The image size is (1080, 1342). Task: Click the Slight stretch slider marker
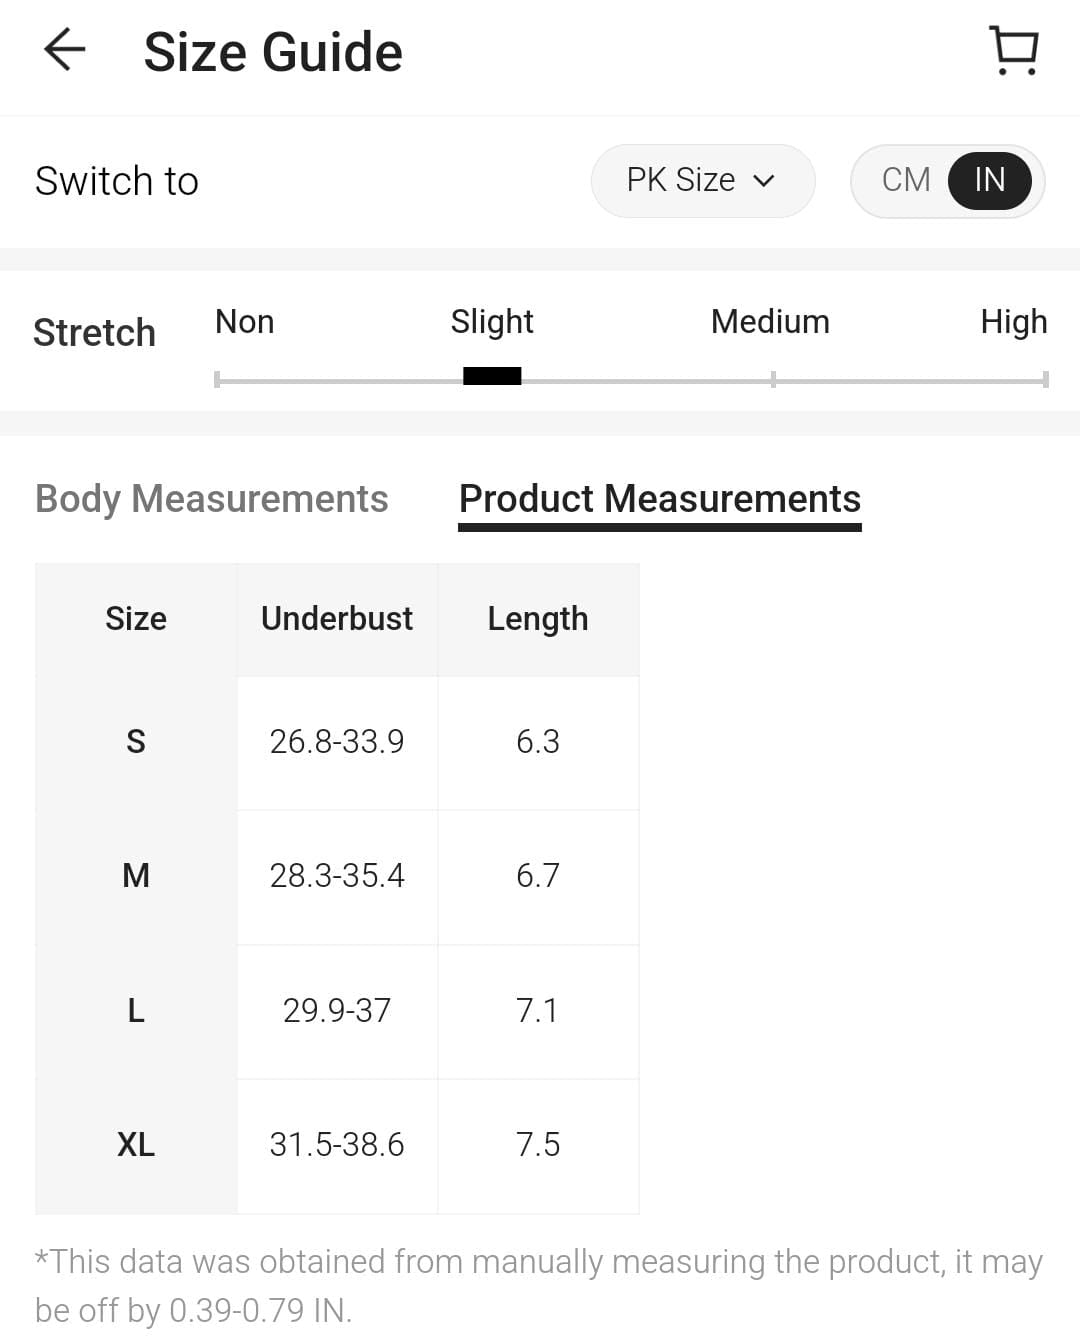492,376
